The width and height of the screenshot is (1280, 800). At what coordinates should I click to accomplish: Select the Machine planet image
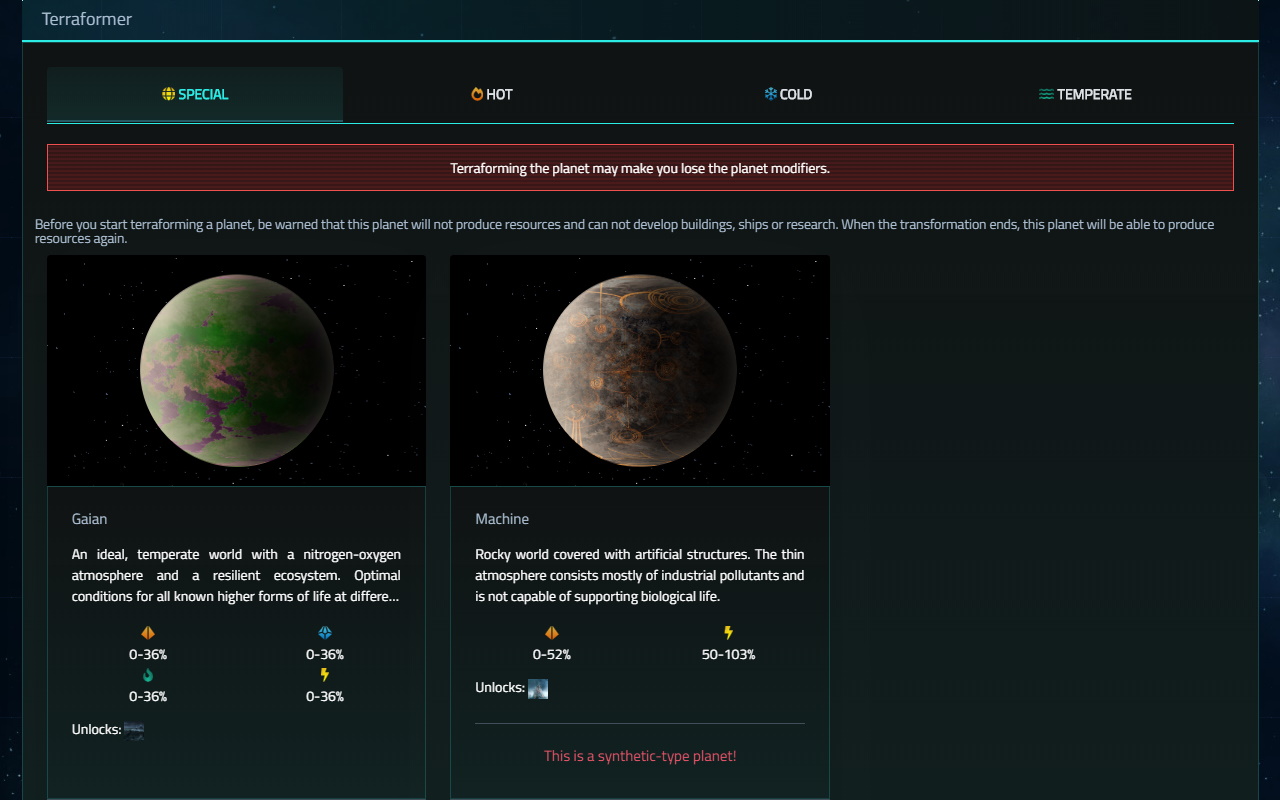[x=640, y=370]
